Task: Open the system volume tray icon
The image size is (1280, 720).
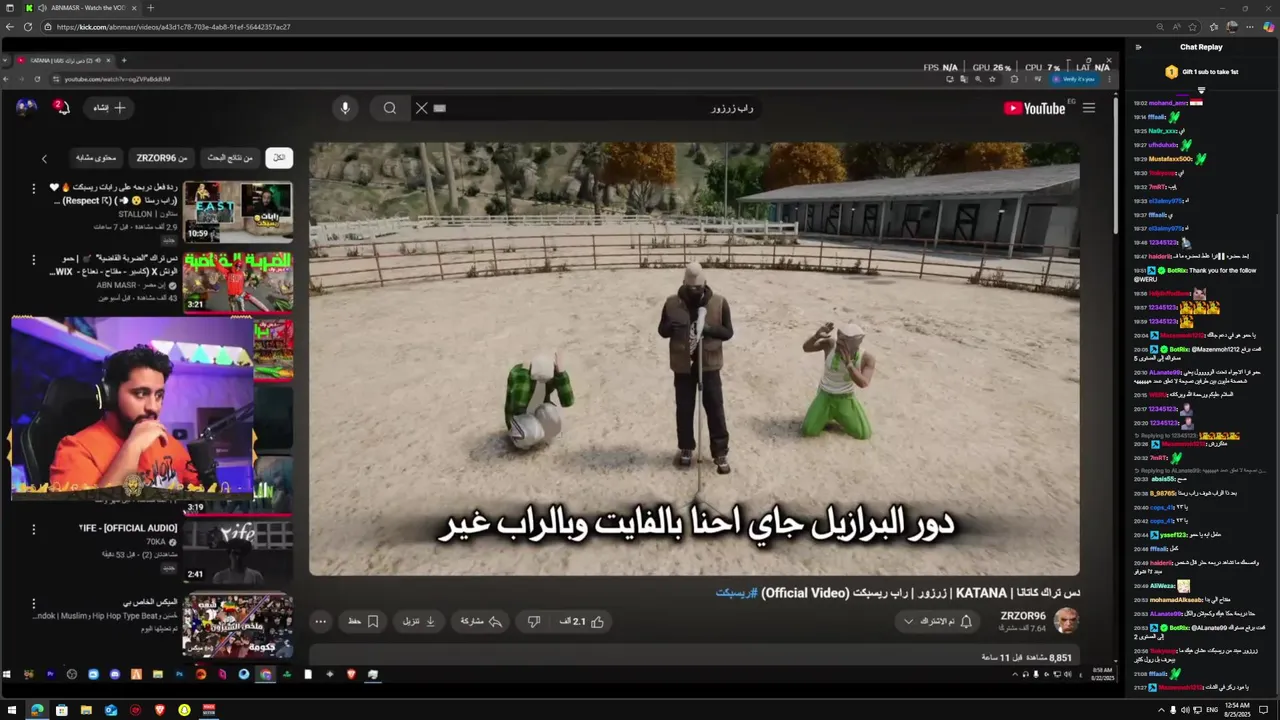Action: click(x=1185, y=710)
